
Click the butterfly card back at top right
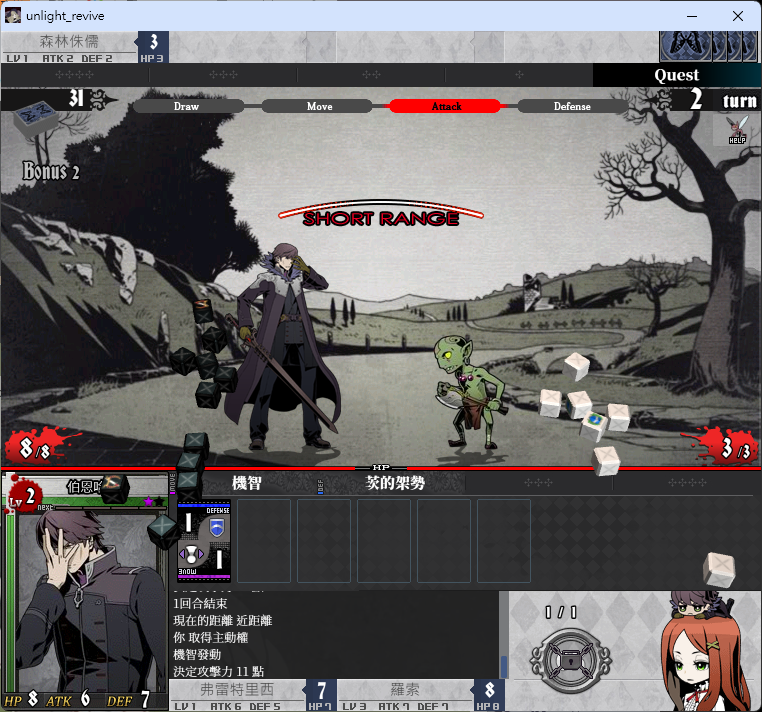(685, 46)
